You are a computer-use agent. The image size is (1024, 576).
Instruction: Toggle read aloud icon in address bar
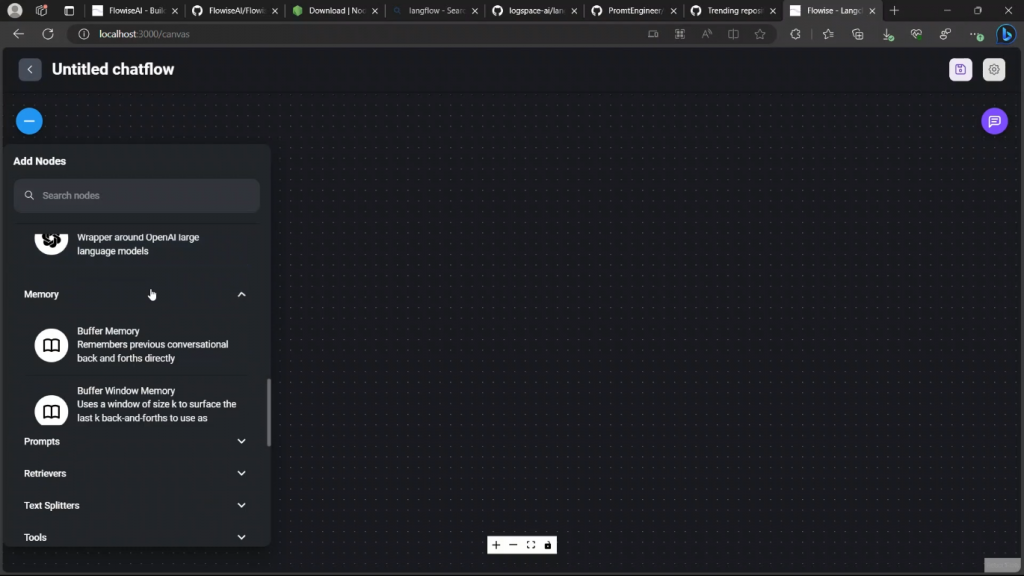707,34
